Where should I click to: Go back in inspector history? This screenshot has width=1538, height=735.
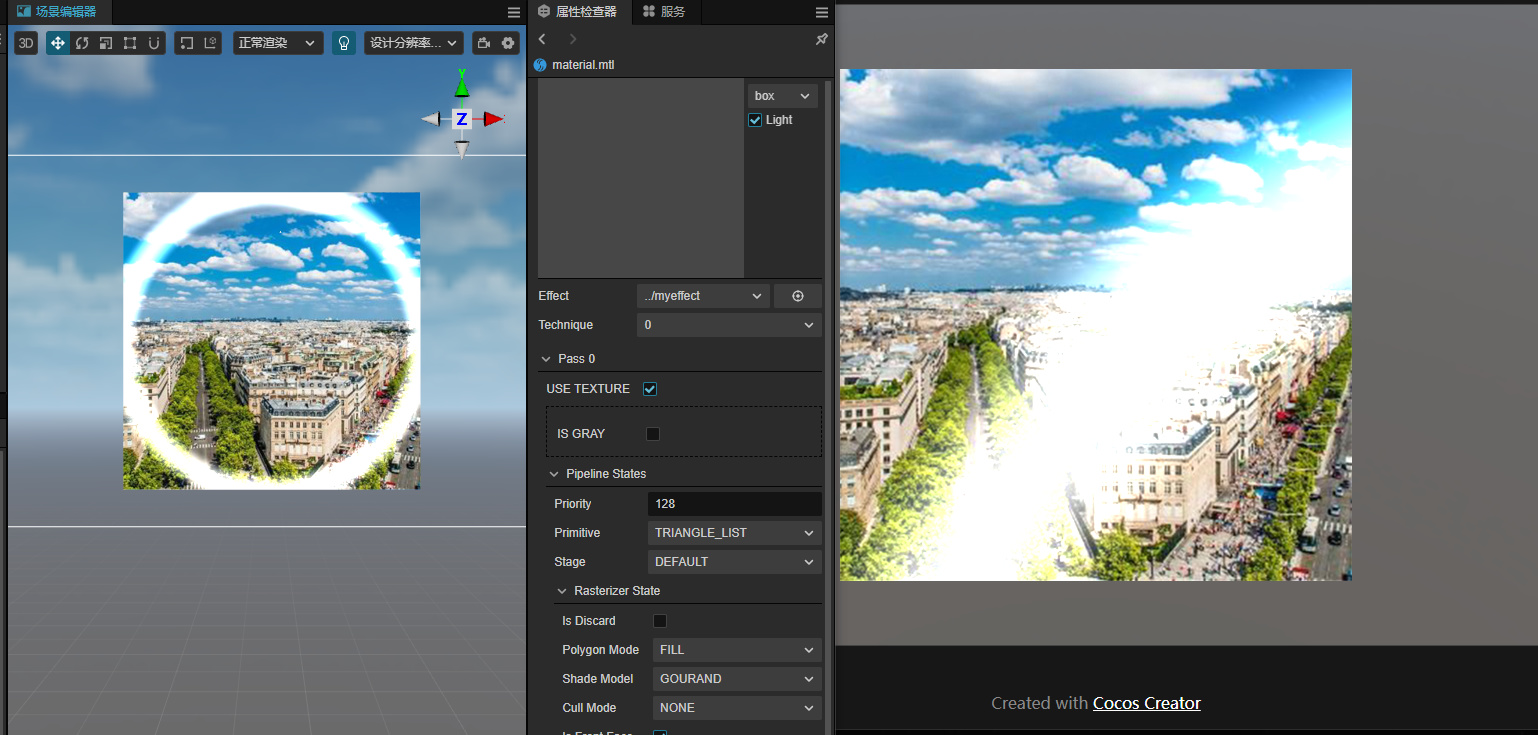(542, 39)
